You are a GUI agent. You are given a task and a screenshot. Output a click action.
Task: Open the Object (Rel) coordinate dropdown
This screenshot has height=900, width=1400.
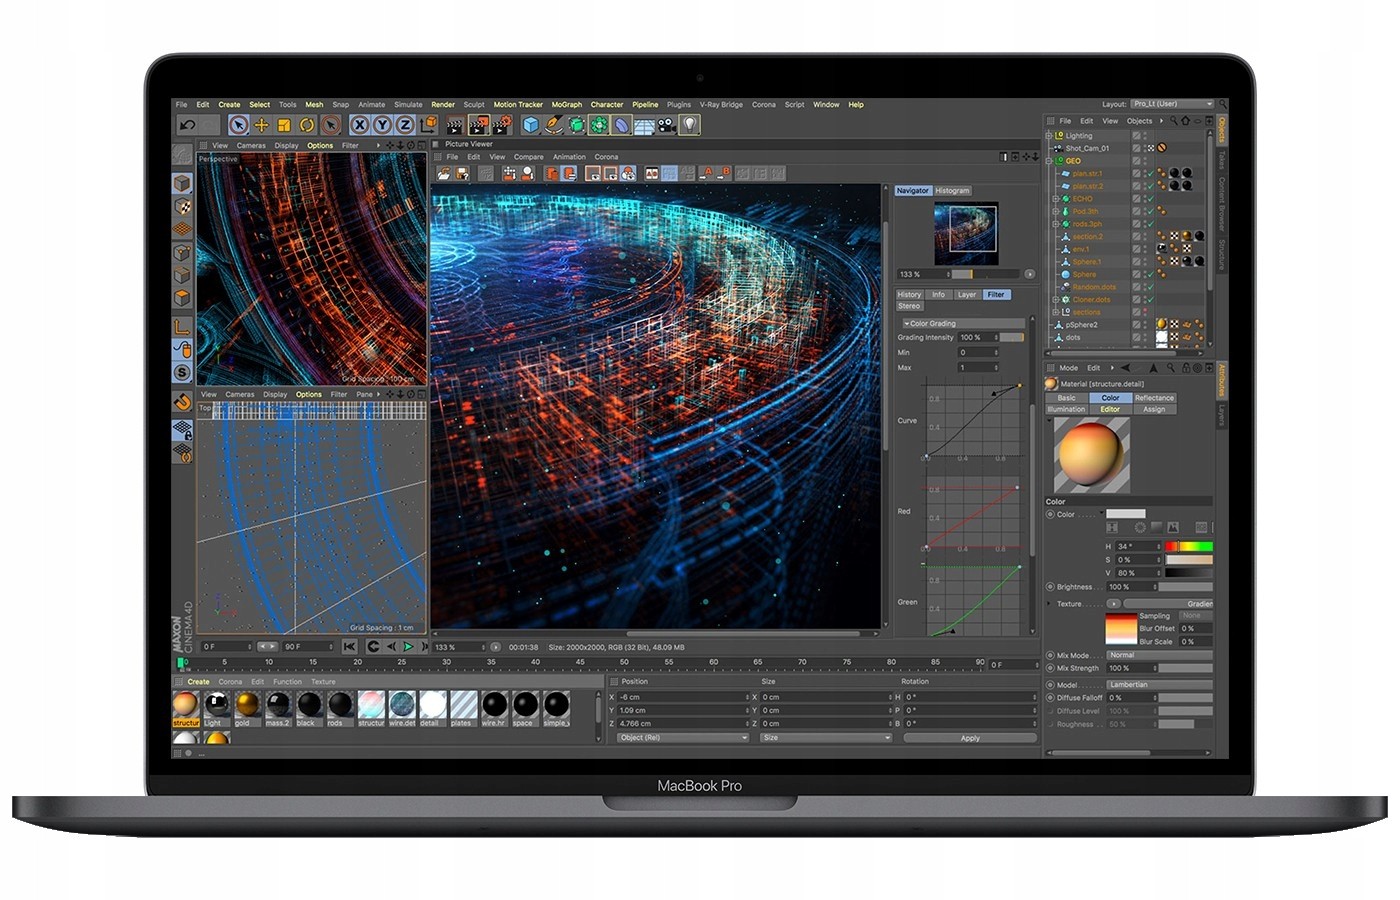pyautogui.click(x=683, y=738)
